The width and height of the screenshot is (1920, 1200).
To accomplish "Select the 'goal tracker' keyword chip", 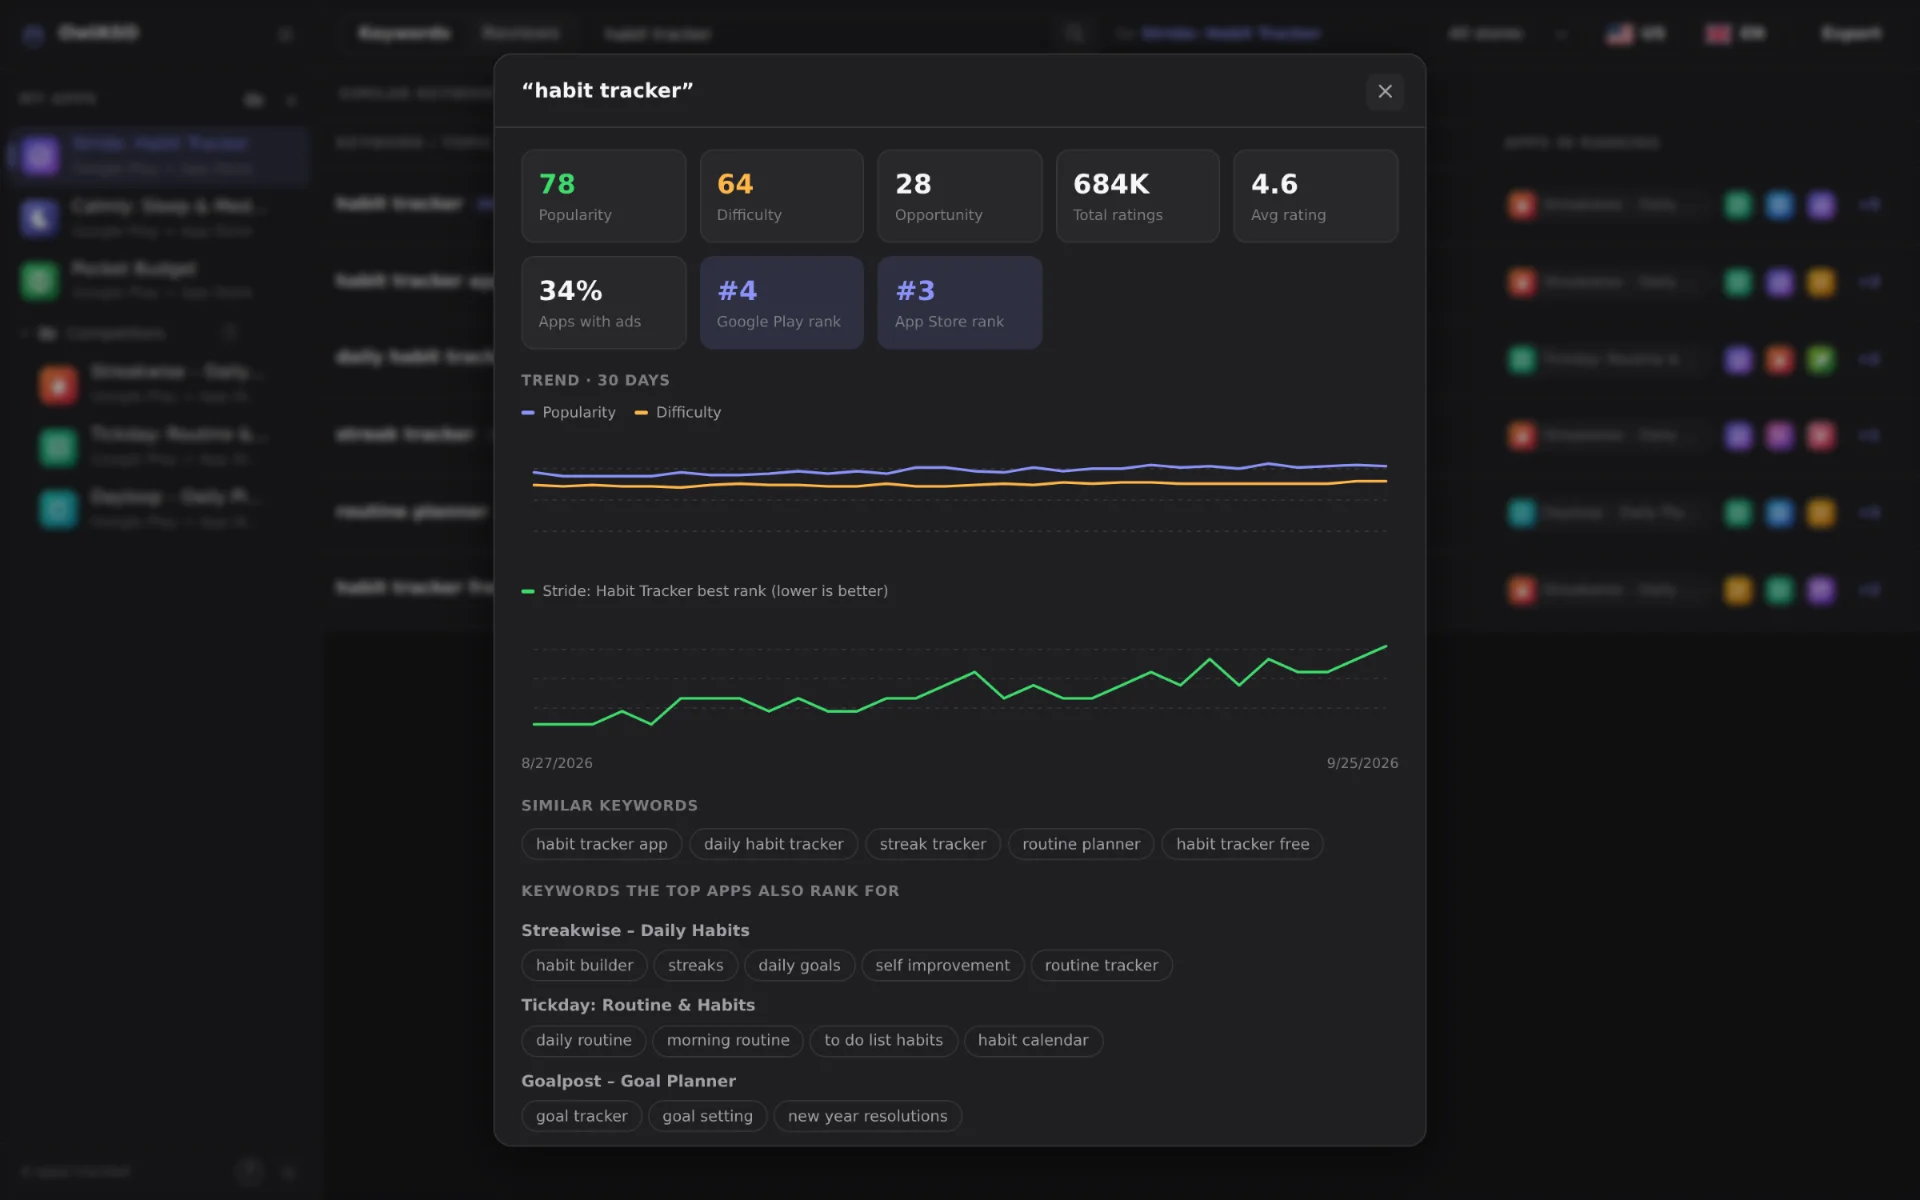I will pos(581,1116).
